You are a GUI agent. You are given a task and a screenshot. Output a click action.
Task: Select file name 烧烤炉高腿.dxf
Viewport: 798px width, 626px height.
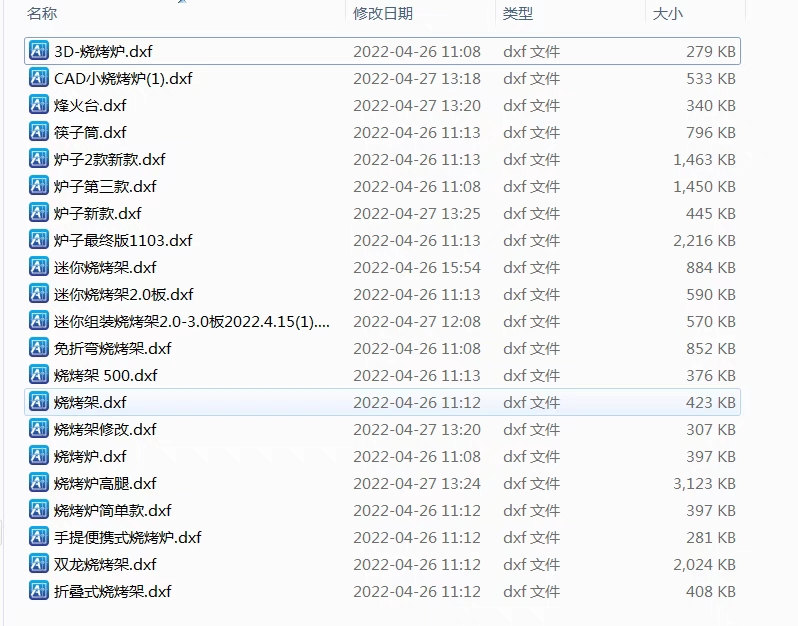point(105,483)
